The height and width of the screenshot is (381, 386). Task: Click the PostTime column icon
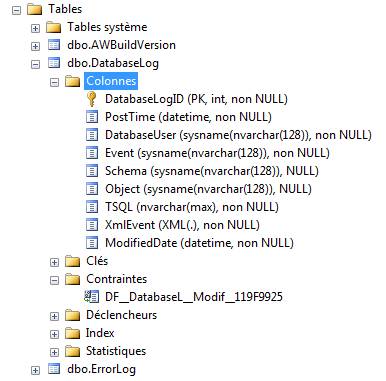coord(92,117)
